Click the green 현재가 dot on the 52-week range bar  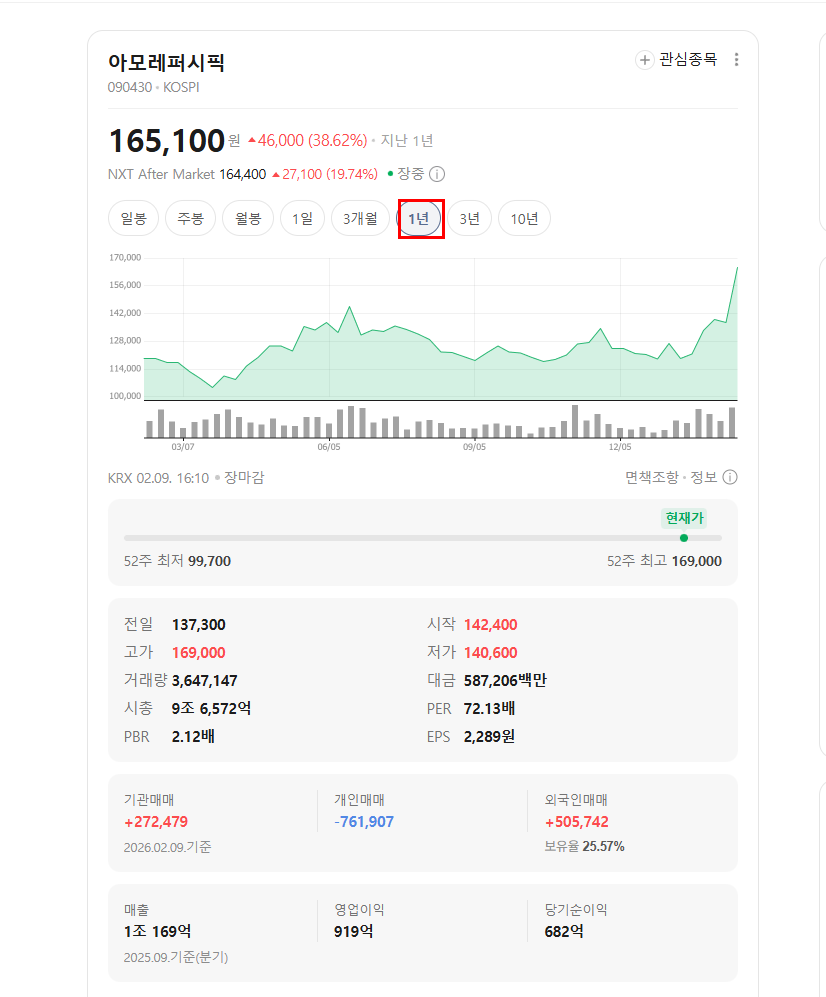coord(684,538)
